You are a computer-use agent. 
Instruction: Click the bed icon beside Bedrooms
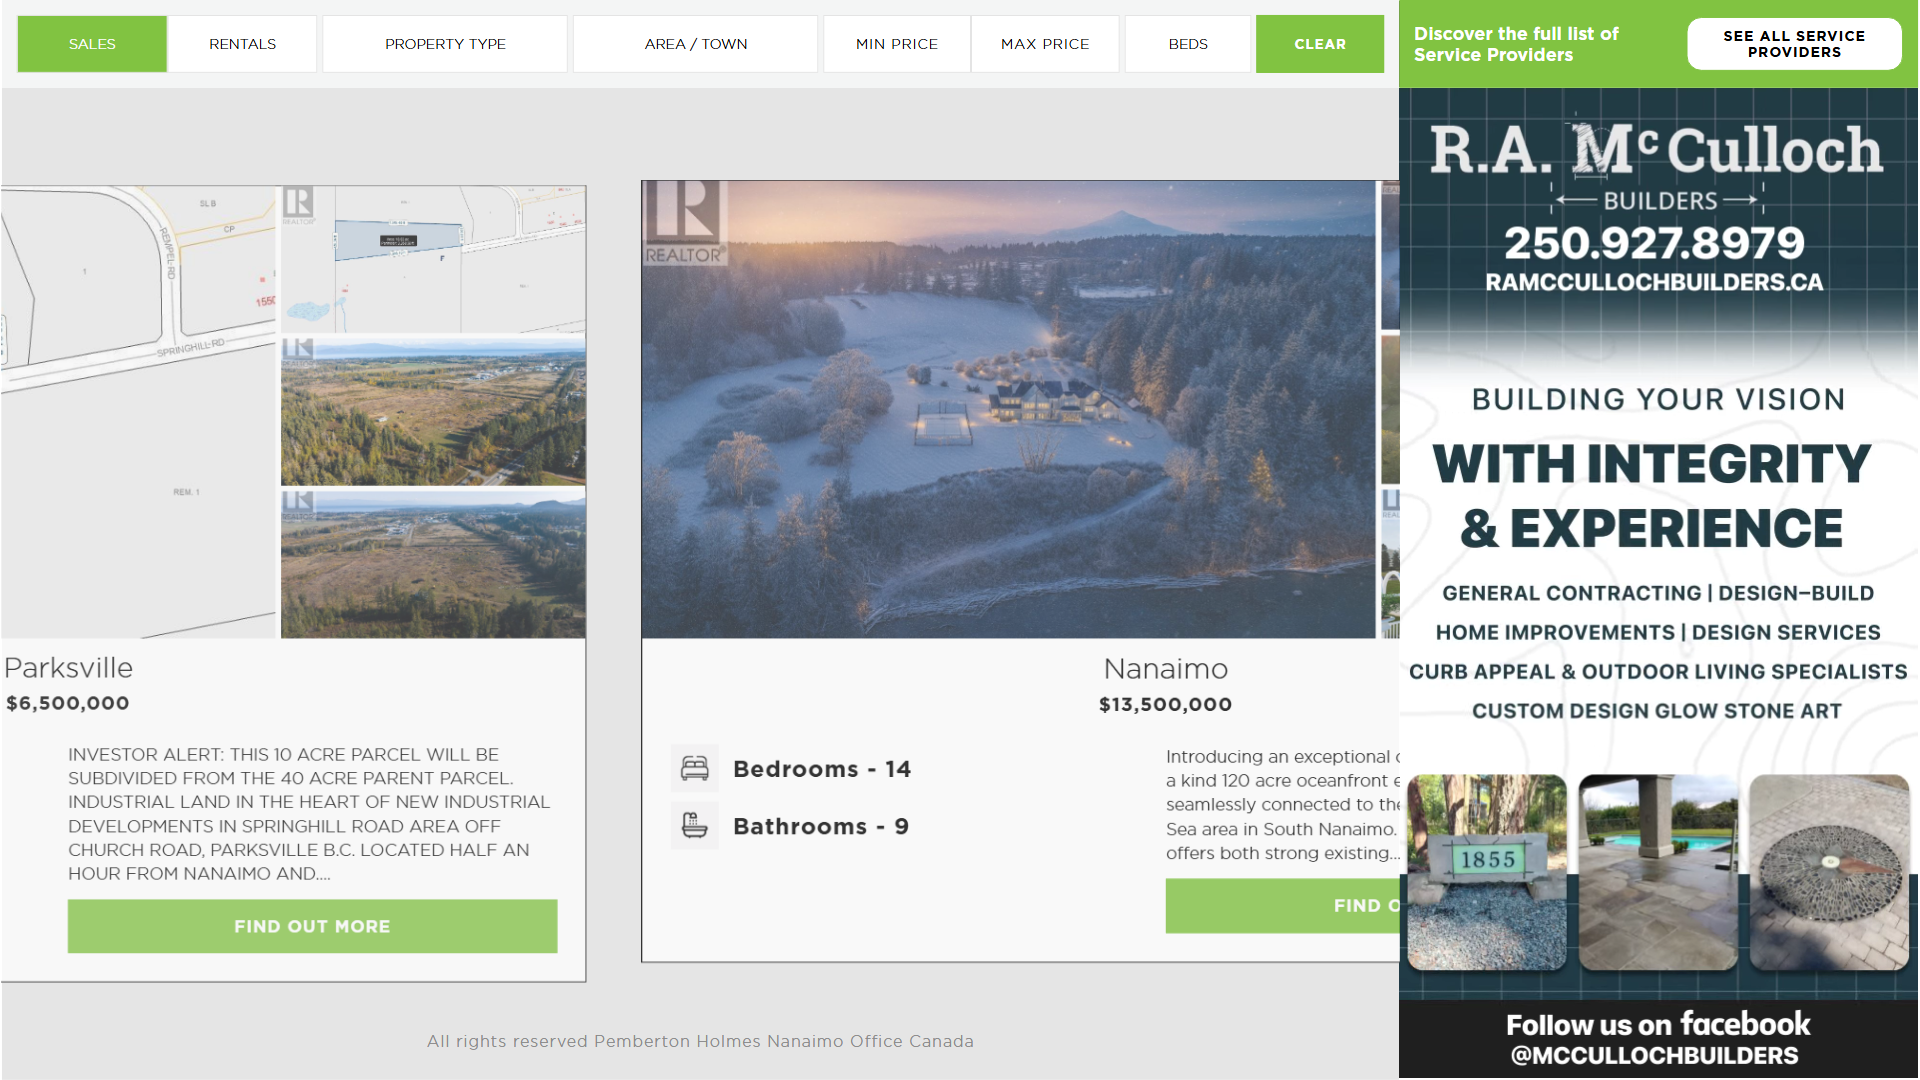click(694, 768)
